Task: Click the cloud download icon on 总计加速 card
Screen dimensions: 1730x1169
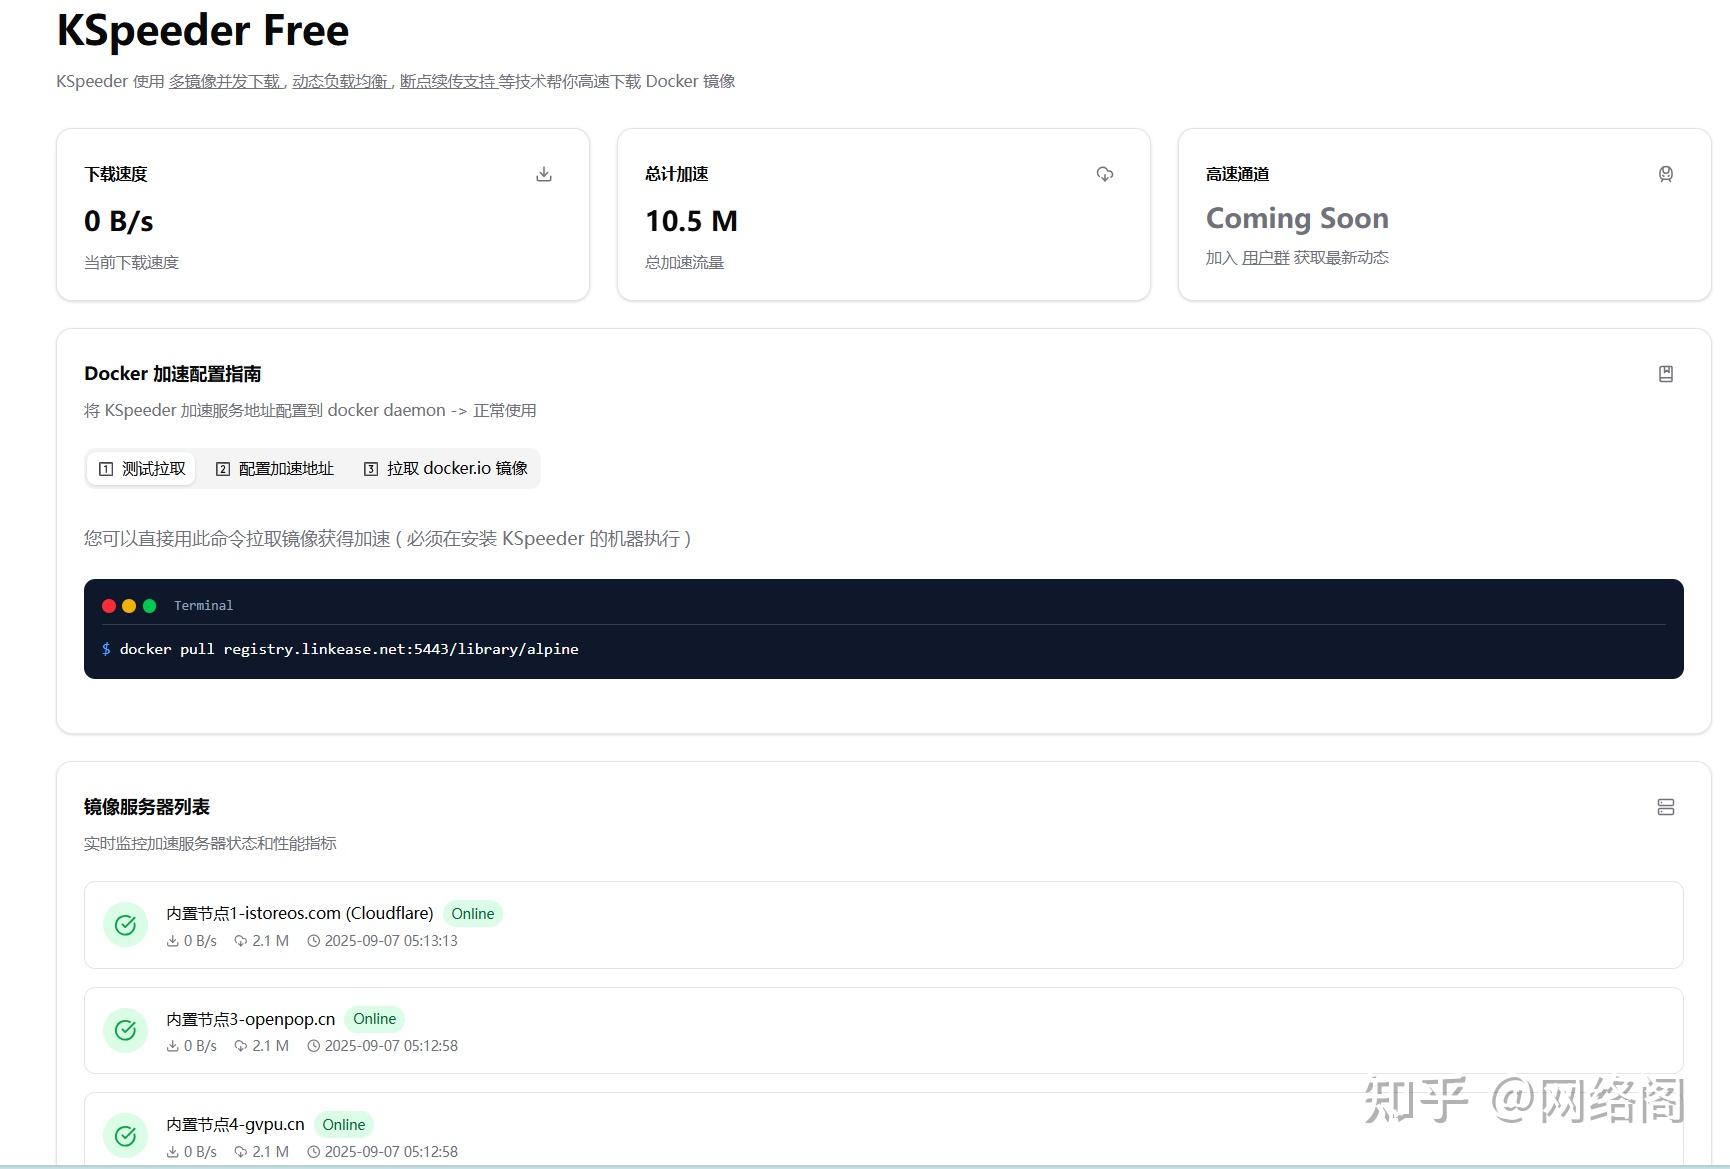Action: pos(1105,173)
